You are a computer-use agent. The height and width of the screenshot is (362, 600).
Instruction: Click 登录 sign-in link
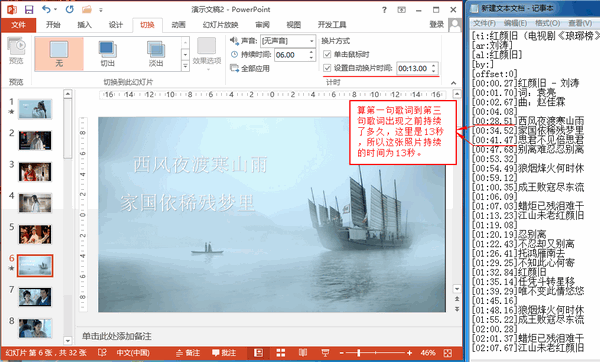(437, 24)
